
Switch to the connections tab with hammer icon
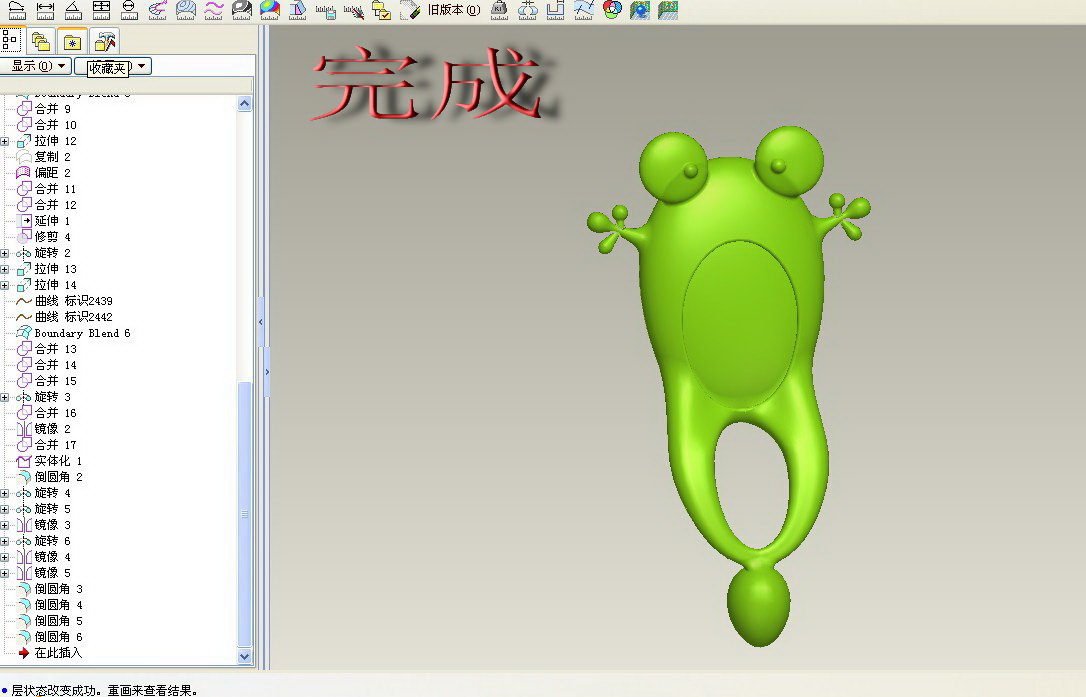point(105,42)
